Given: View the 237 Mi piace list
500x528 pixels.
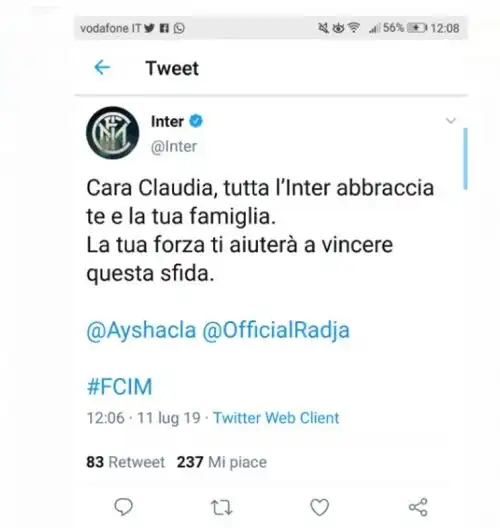Looking at the screenshot, I should (222, 462).
